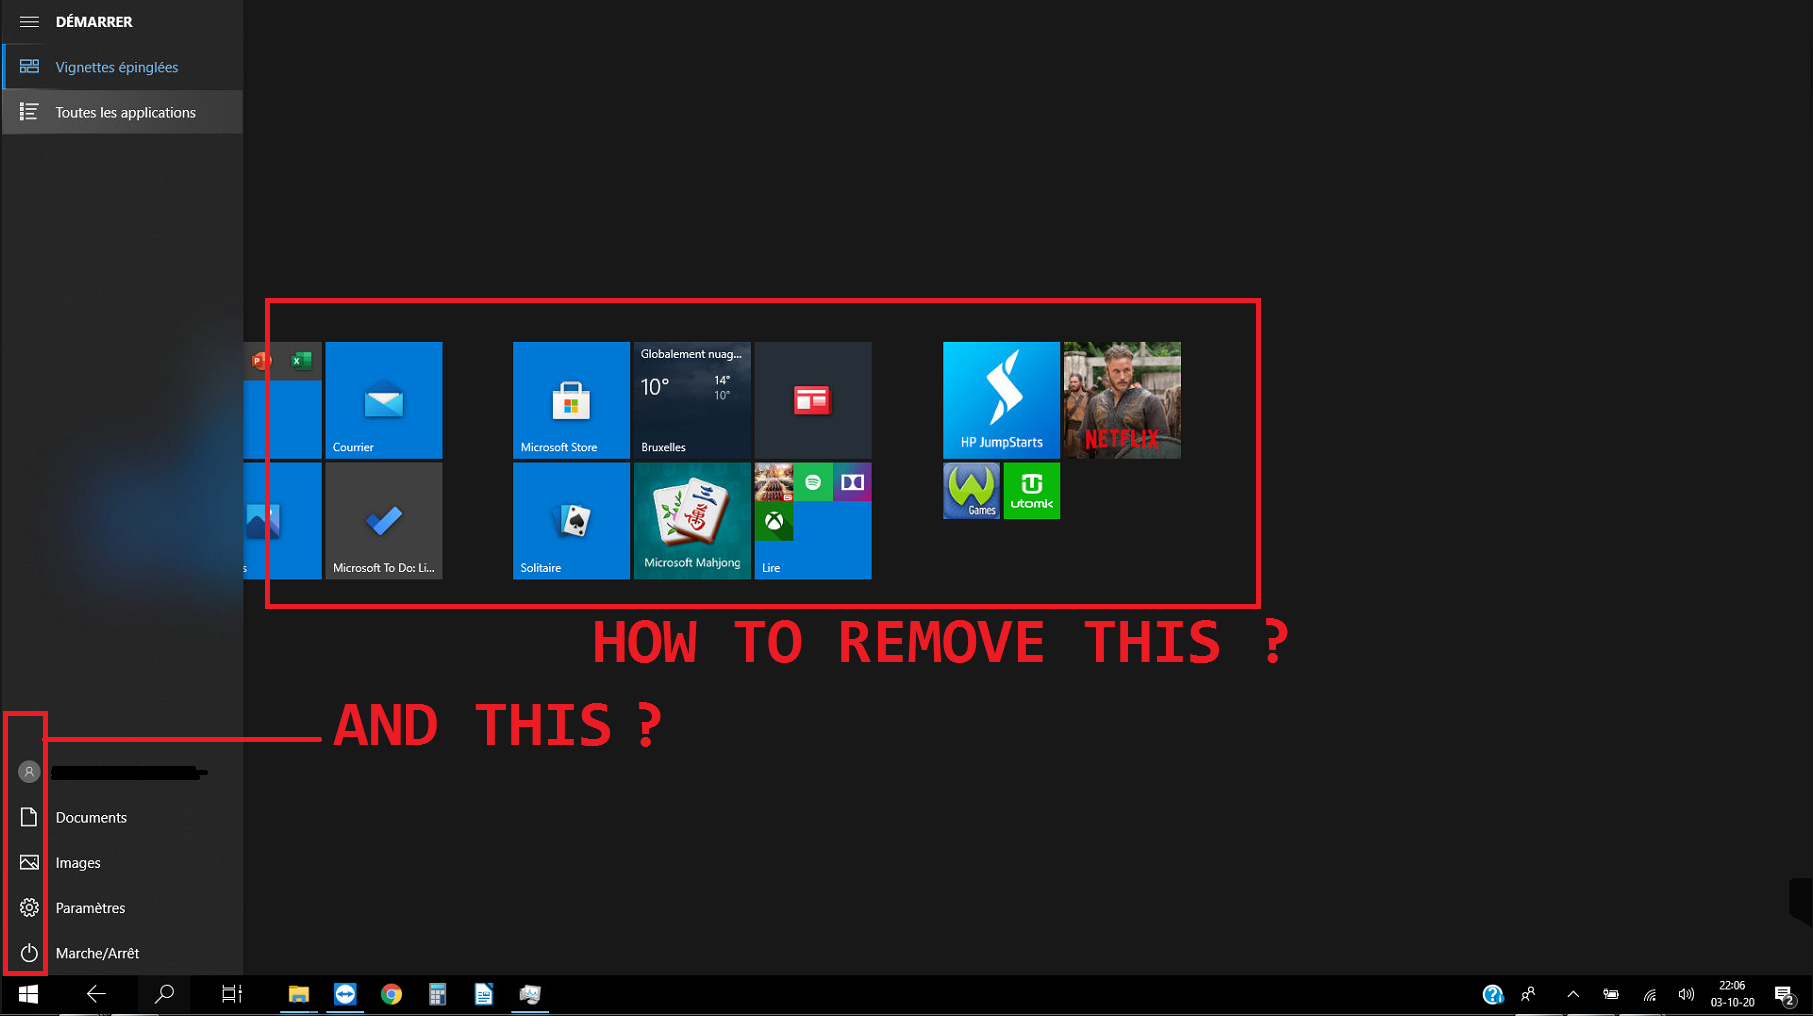Open the volume speaker control

click(x=1686, y=994)
